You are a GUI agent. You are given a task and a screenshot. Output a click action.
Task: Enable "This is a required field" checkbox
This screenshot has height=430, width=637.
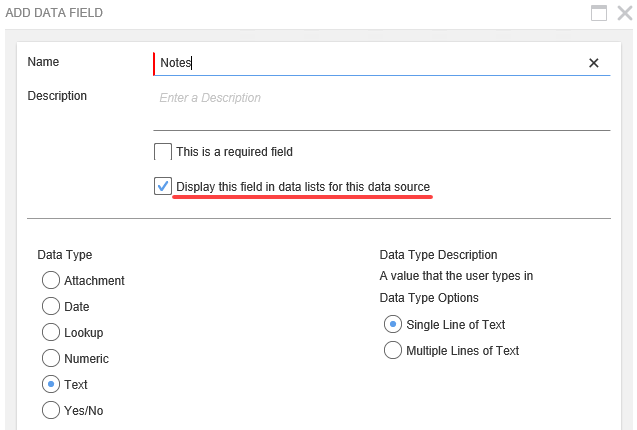163,152
